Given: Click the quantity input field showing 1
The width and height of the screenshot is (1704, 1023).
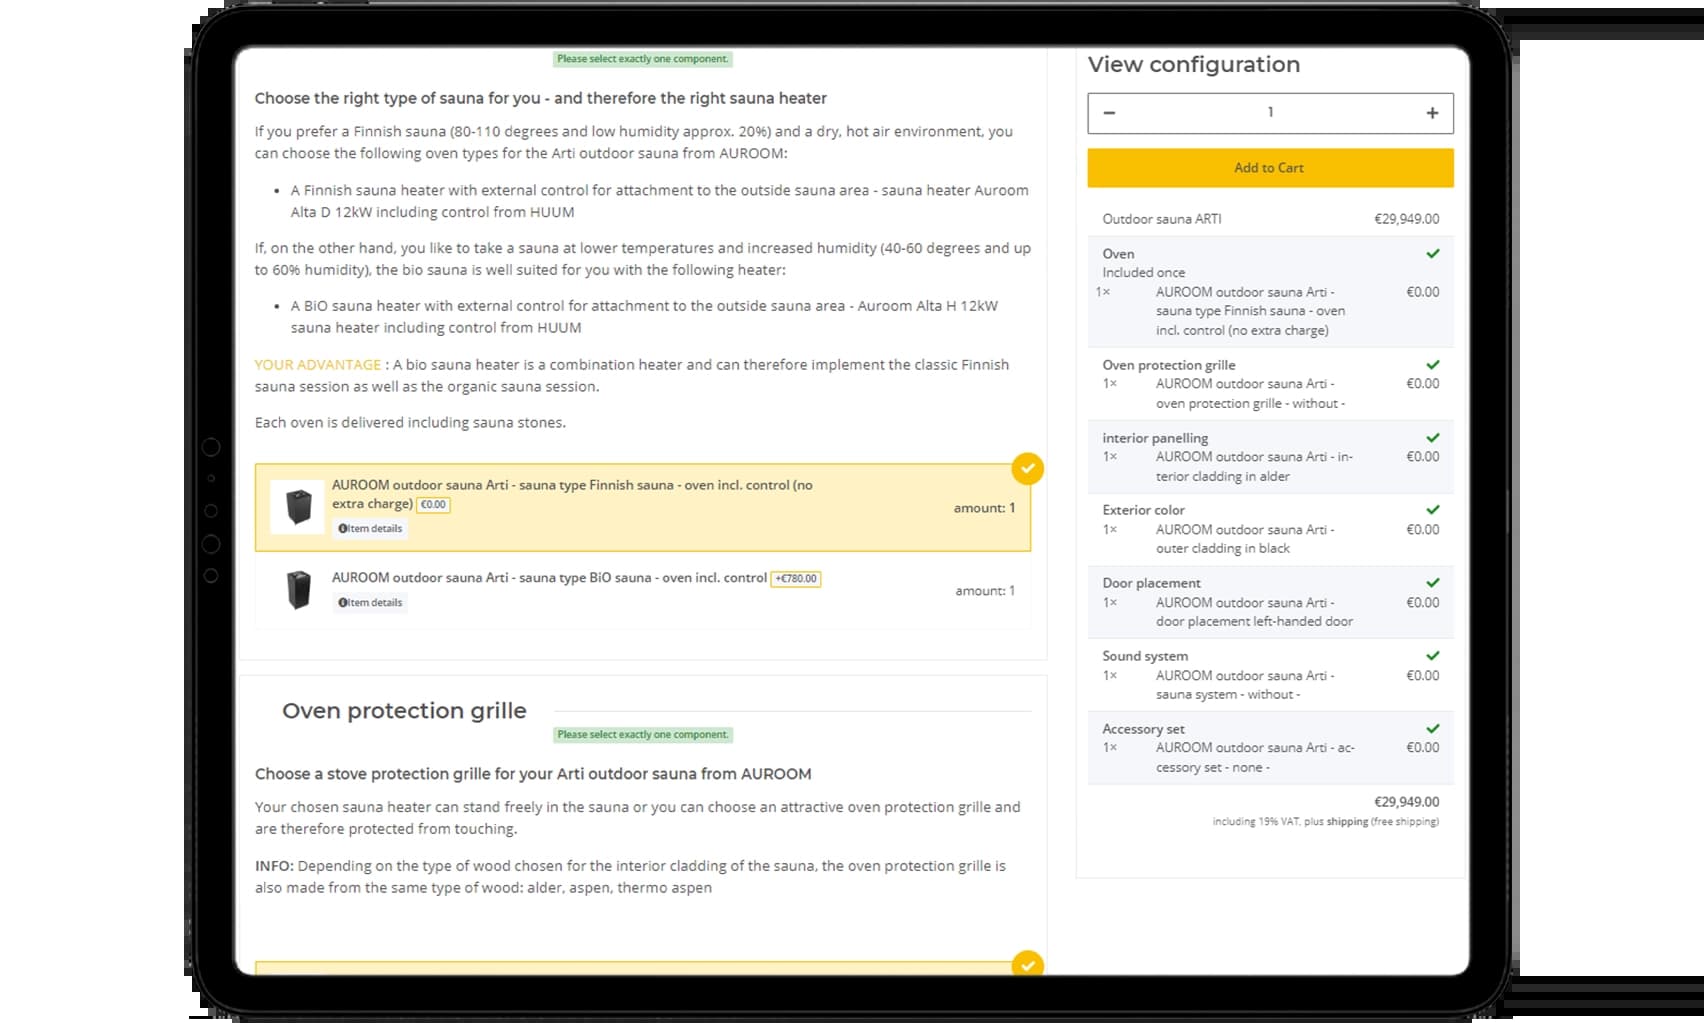Looking at the screenshot, I should [1270, 113].
